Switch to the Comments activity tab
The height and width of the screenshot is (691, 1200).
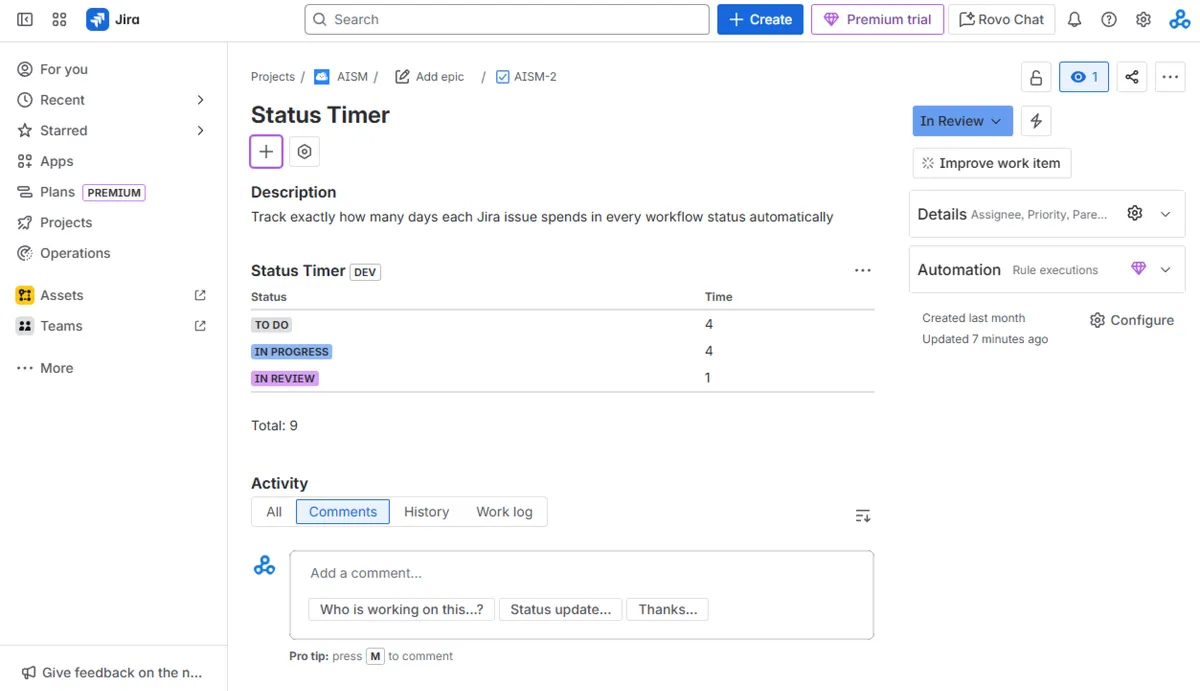pyautogui.click(x=343, y=512)
